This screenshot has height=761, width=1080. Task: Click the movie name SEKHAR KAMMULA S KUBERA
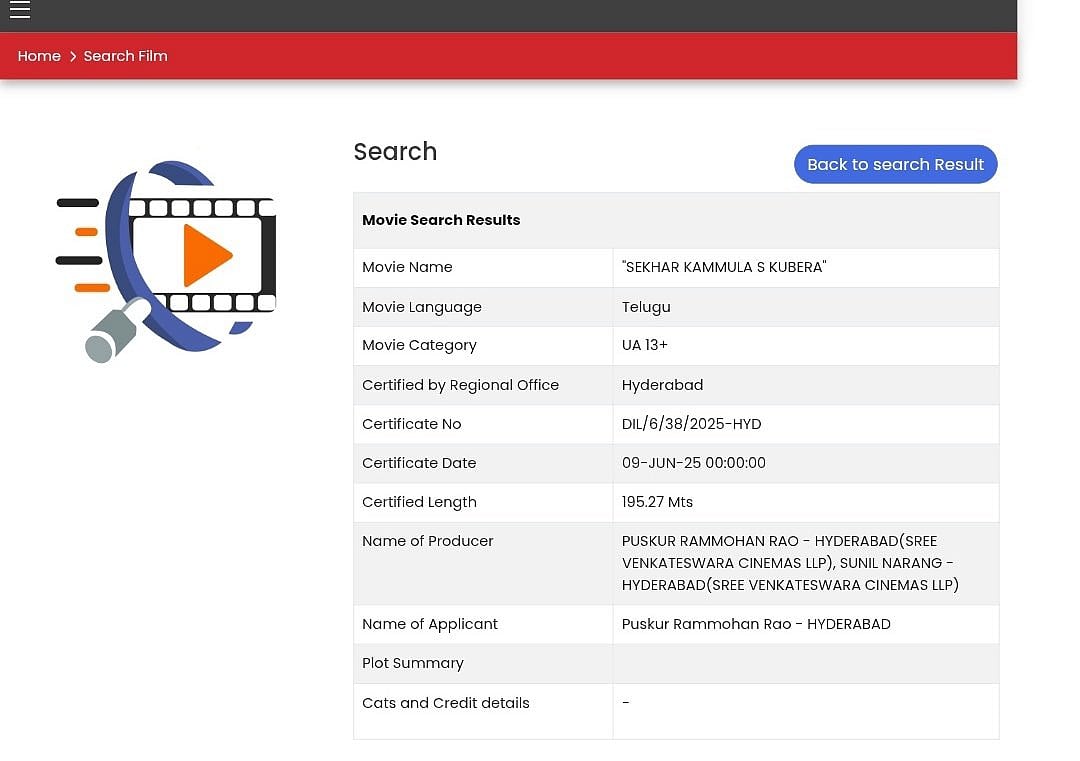(x=724, y=267)
